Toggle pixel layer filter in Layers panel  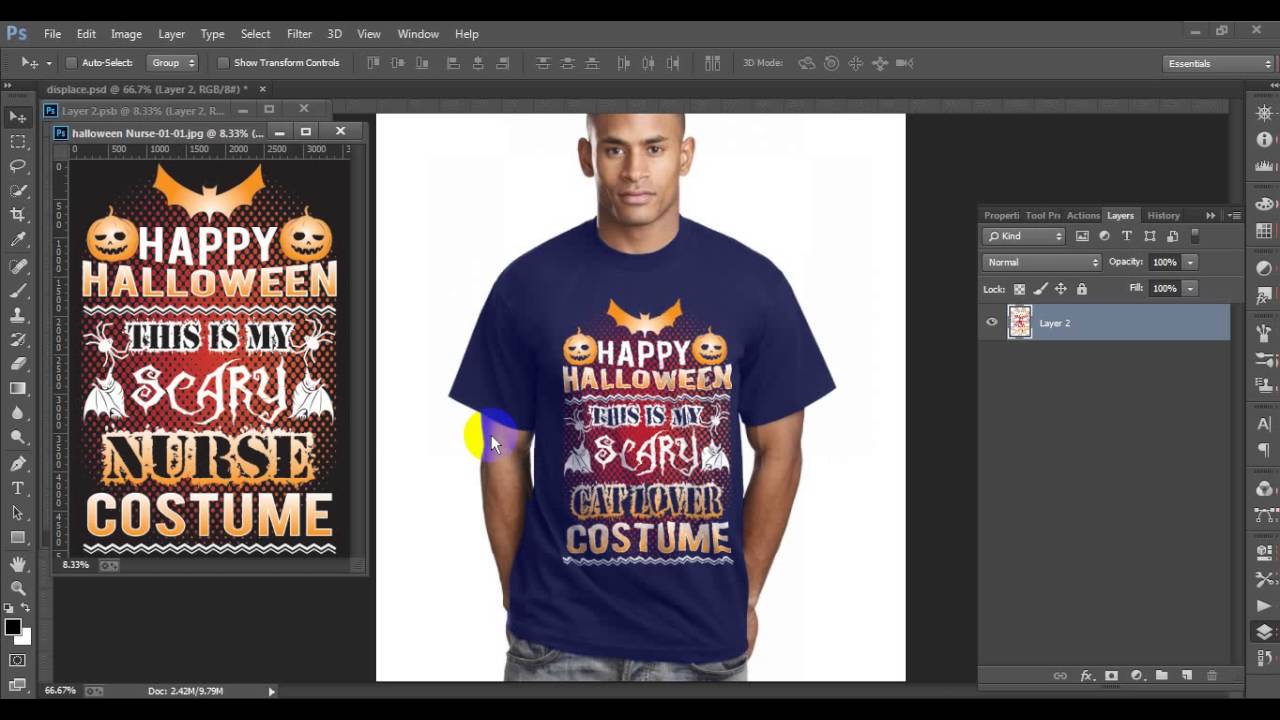point(1082,236)
